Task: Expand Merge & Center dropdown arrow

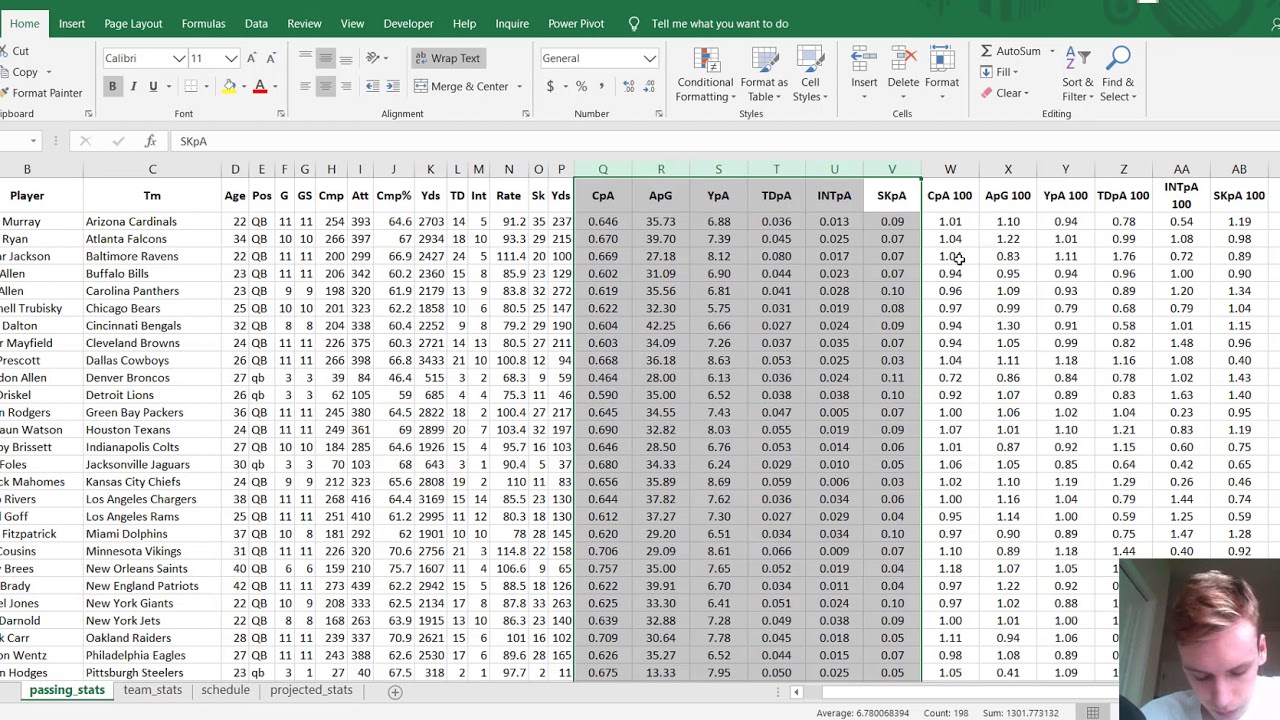Action: [x=519, y=87]
